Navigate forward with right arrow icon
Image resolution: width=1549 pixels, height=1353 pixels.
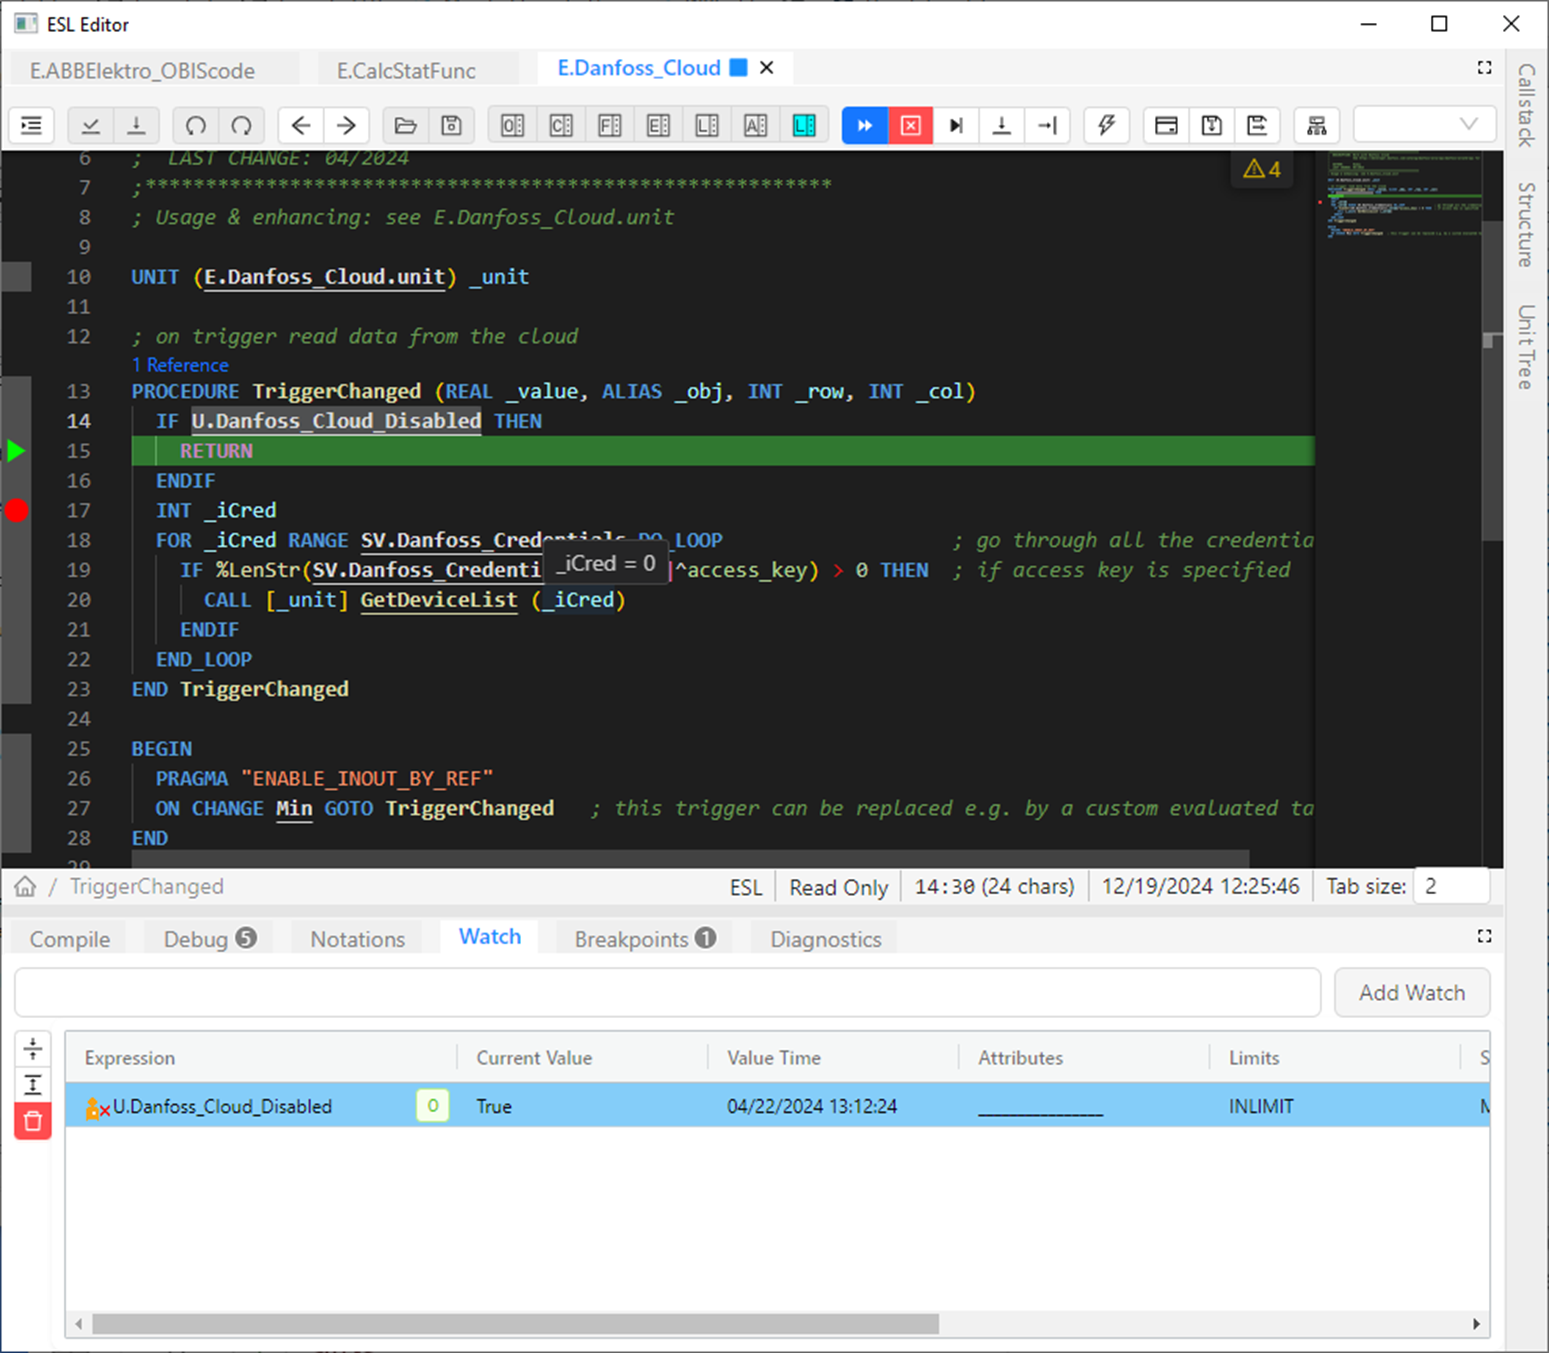[x=346, y=125]
